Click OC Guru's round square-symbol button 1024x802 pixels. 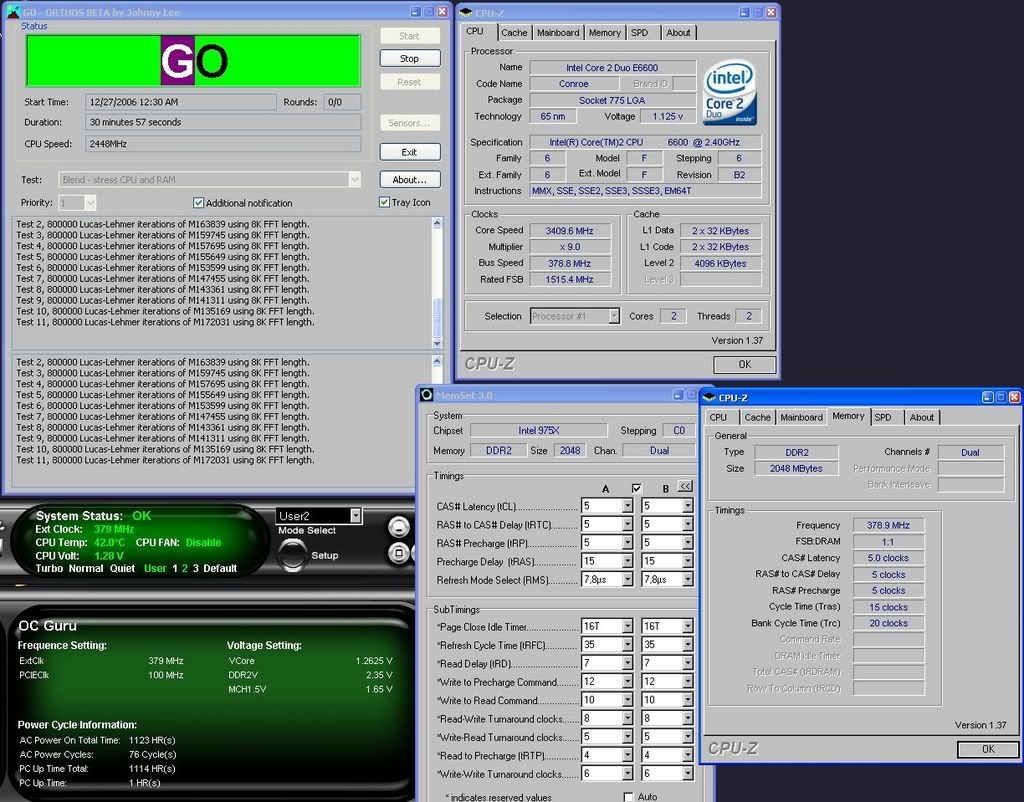click(x=398, y=553)
